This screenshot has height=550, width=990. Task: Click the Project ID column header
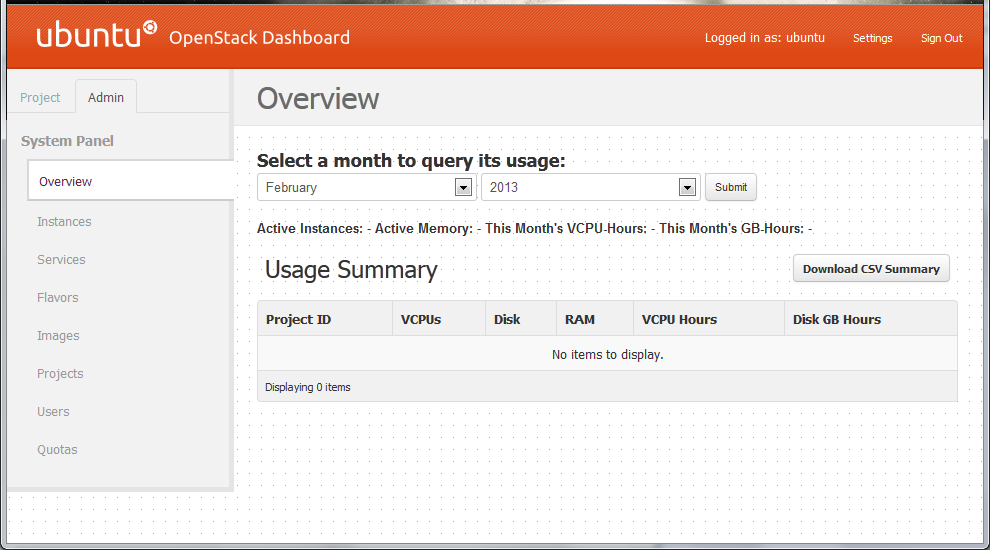(325, 320)
